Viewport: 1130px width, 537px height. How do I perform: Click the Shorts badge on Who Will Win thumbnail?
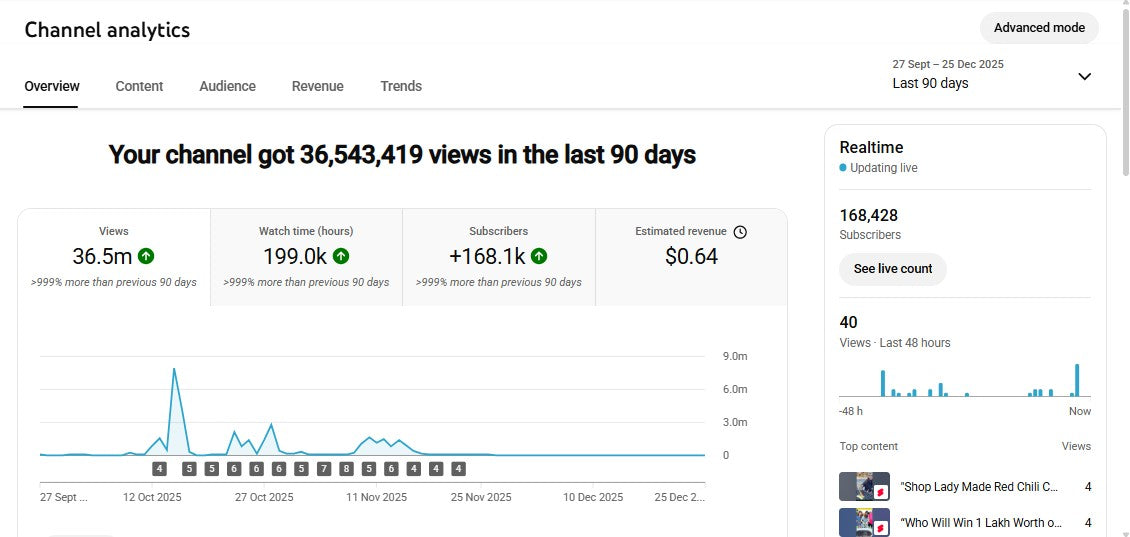pos(881,529)
